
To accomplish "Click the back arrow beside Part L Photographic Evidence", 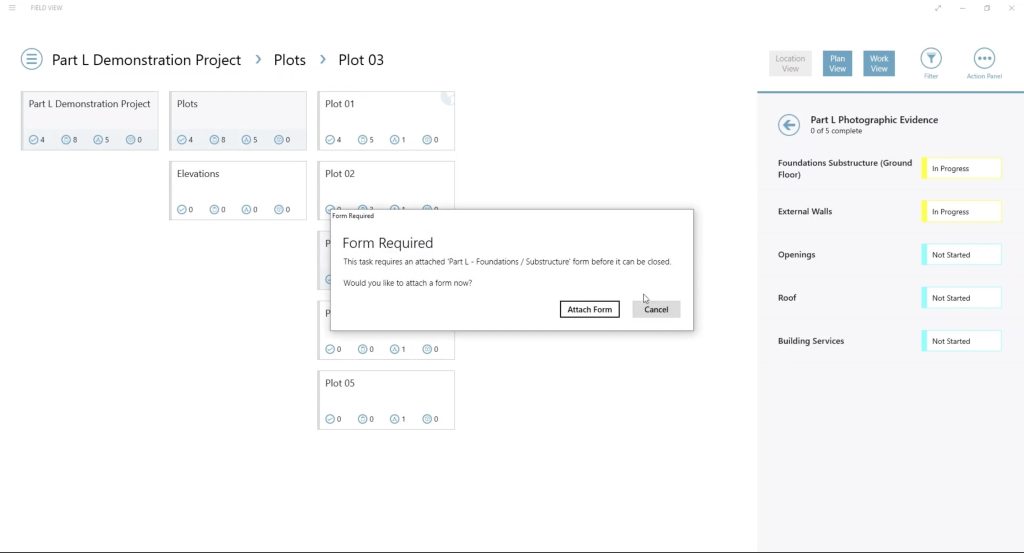I will coord(789,125).
